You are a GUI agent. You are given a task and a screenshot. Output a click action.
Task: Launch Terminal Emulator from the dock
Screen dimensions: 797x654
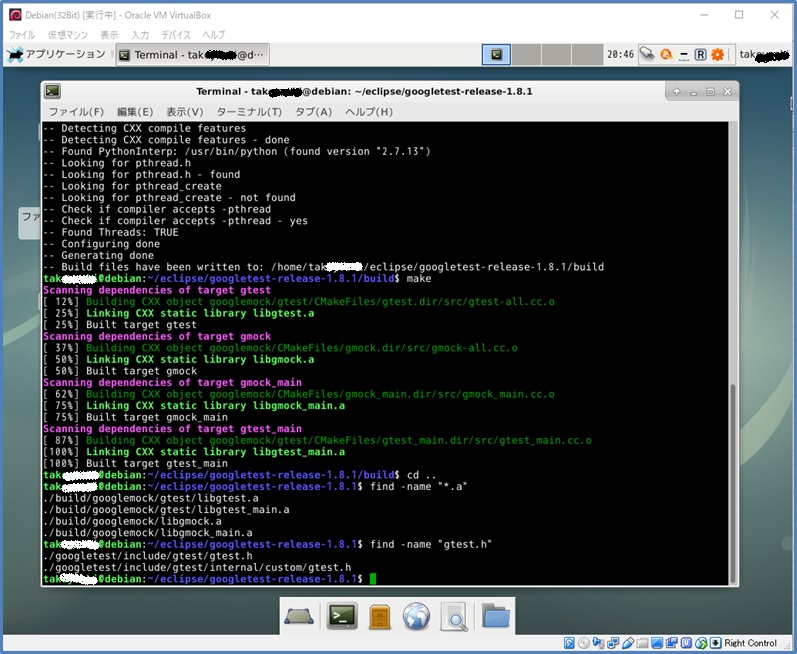click(342, 616)
